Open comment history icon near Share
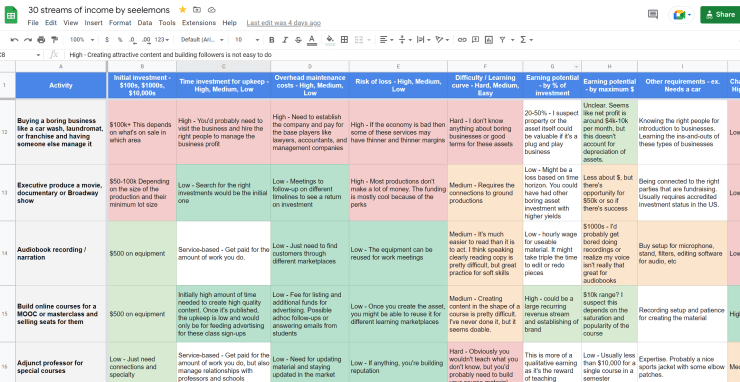 click(x=653, y=15)
